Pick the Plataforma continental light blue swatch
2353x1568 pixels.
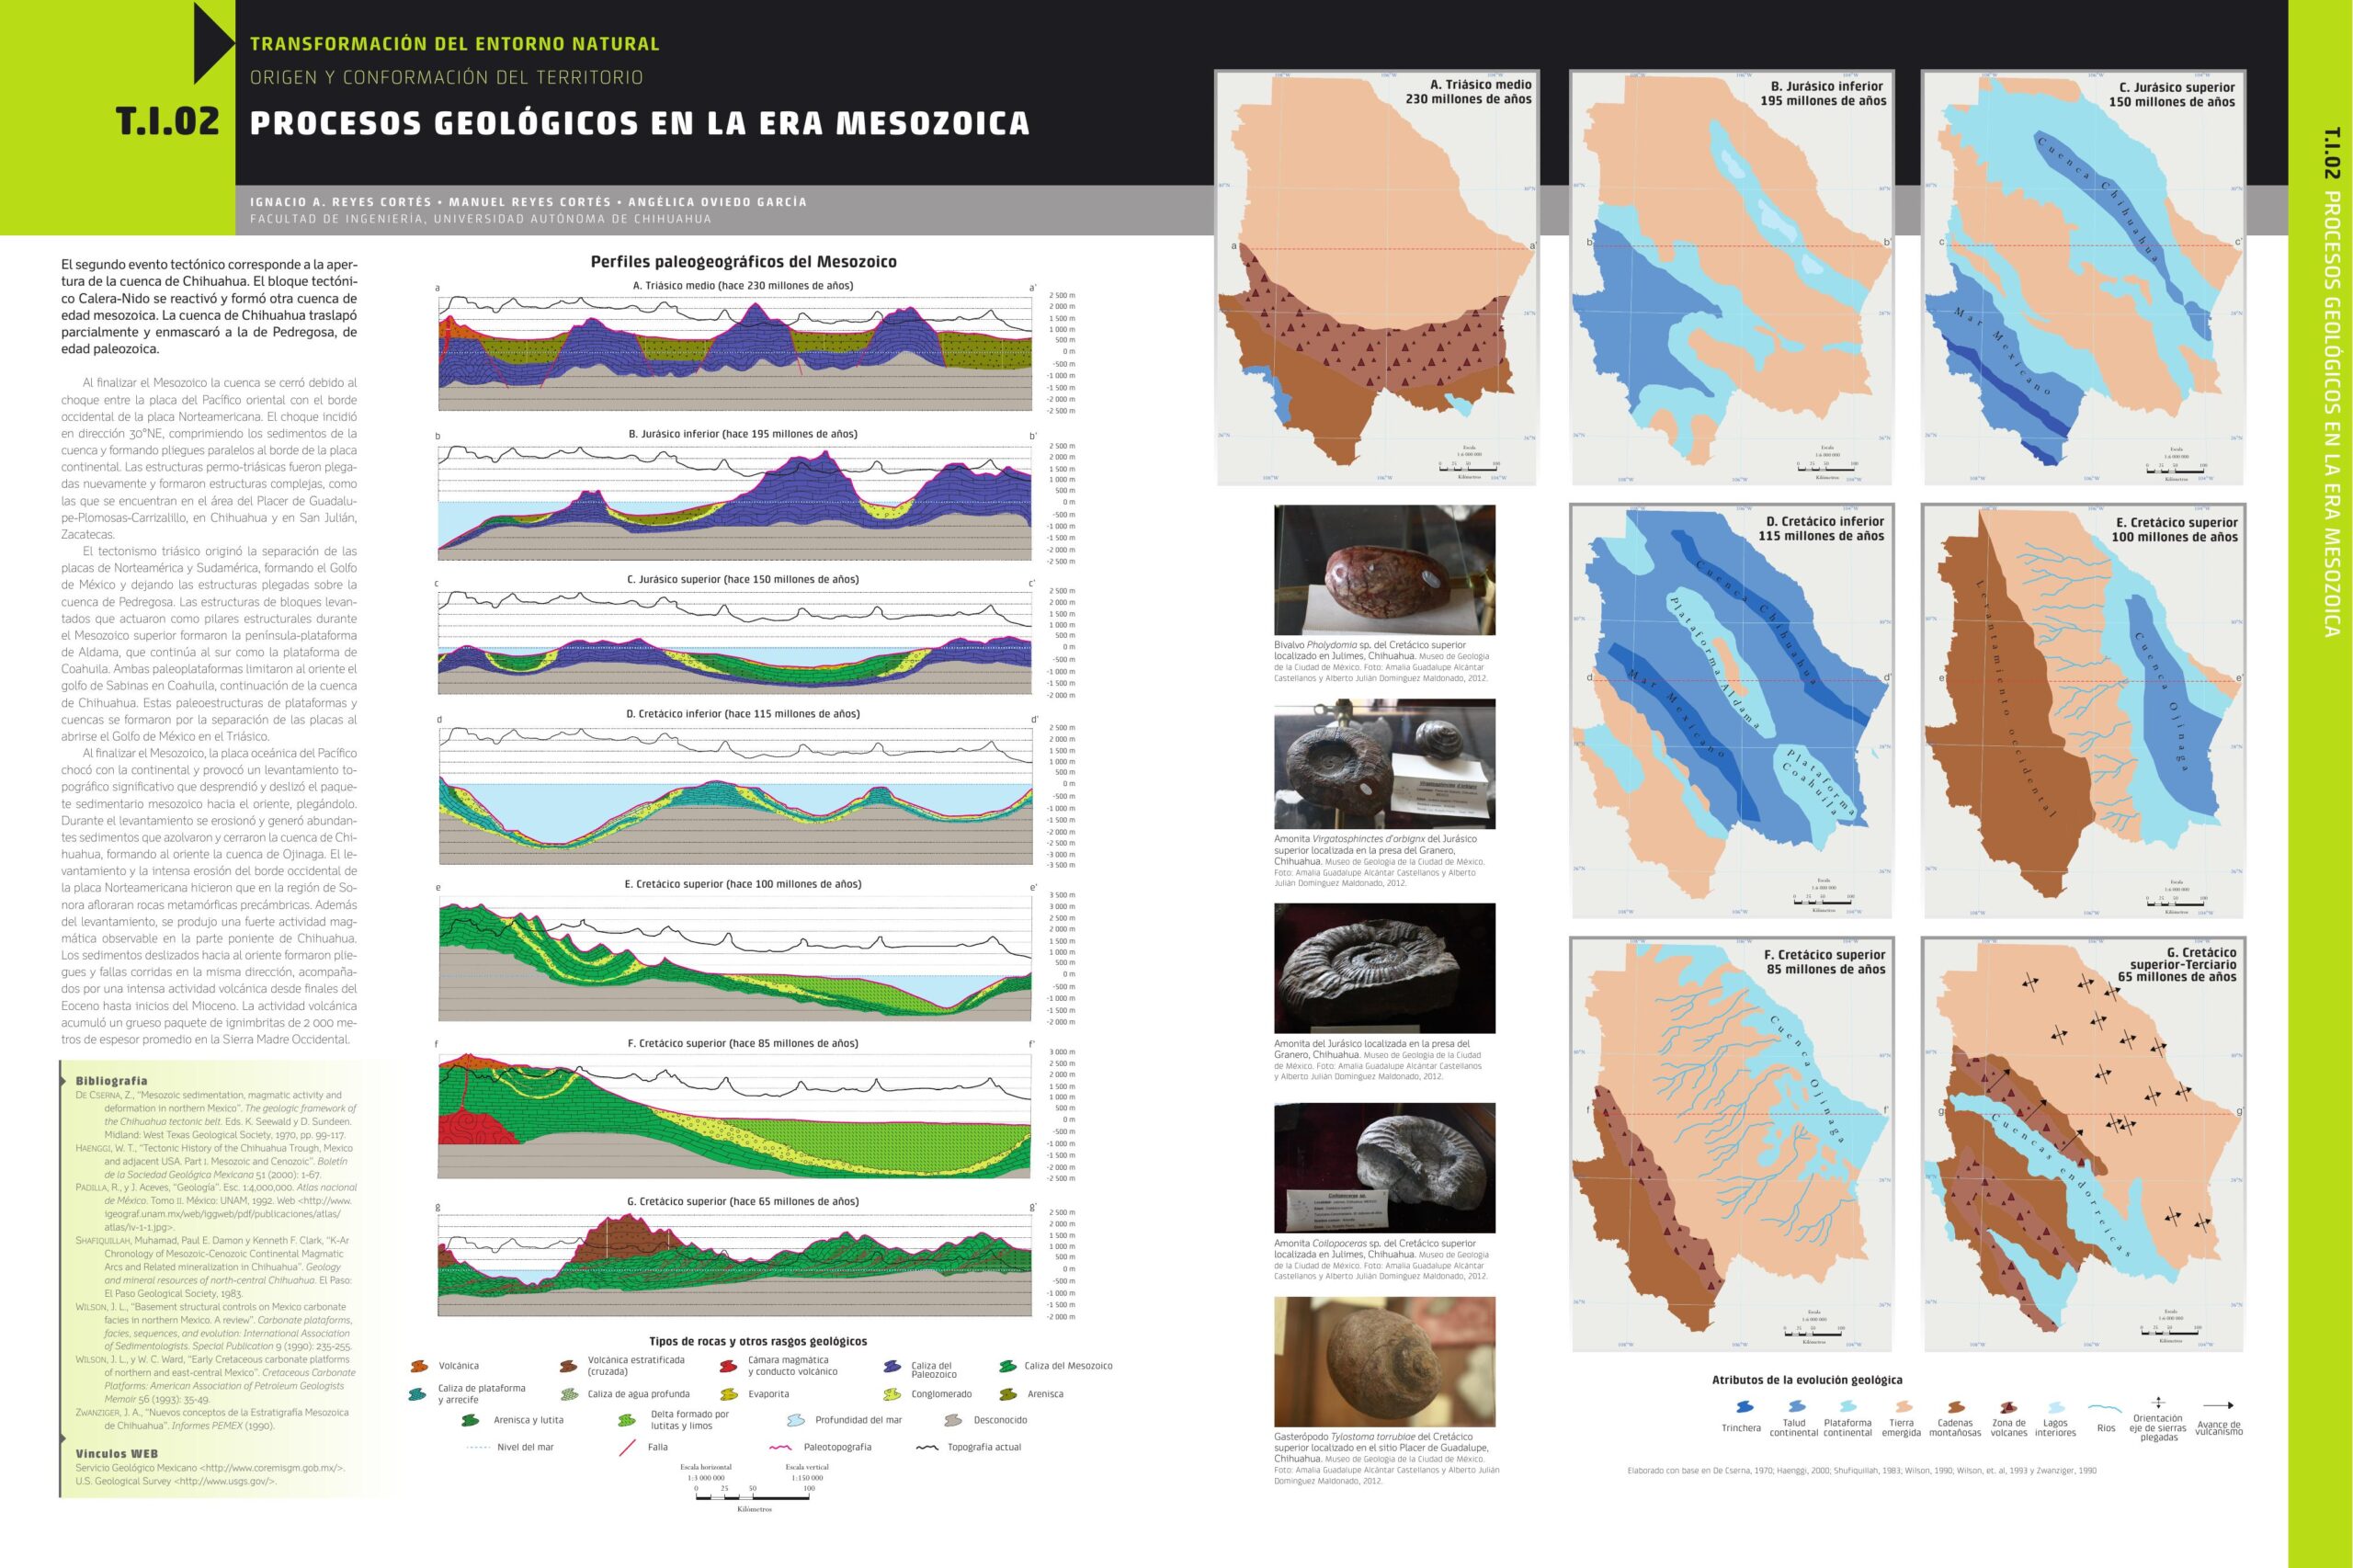coord(1848,1407)
